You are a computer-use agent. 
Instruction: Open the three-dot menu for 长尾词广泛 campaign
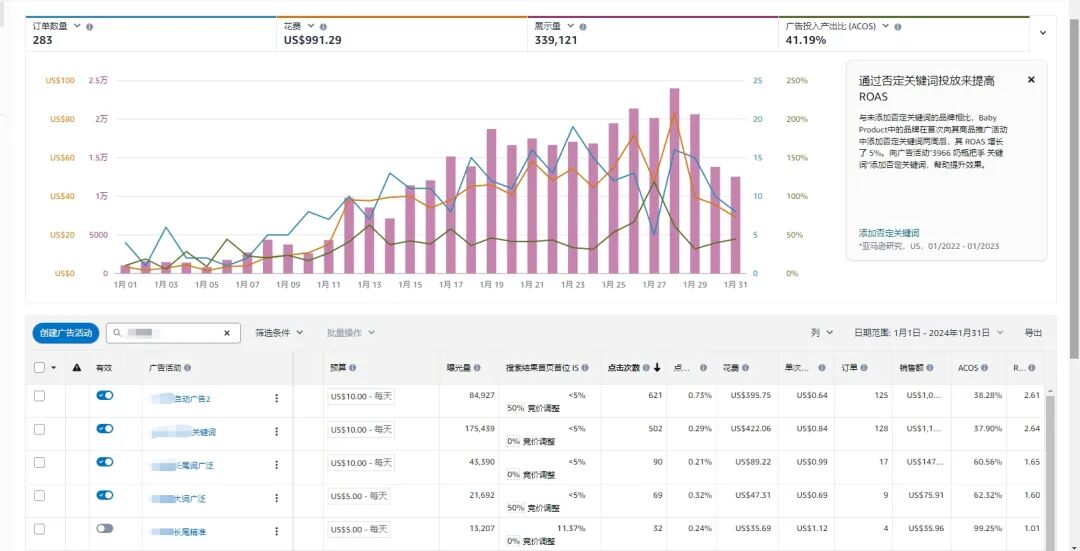point(276,465)
